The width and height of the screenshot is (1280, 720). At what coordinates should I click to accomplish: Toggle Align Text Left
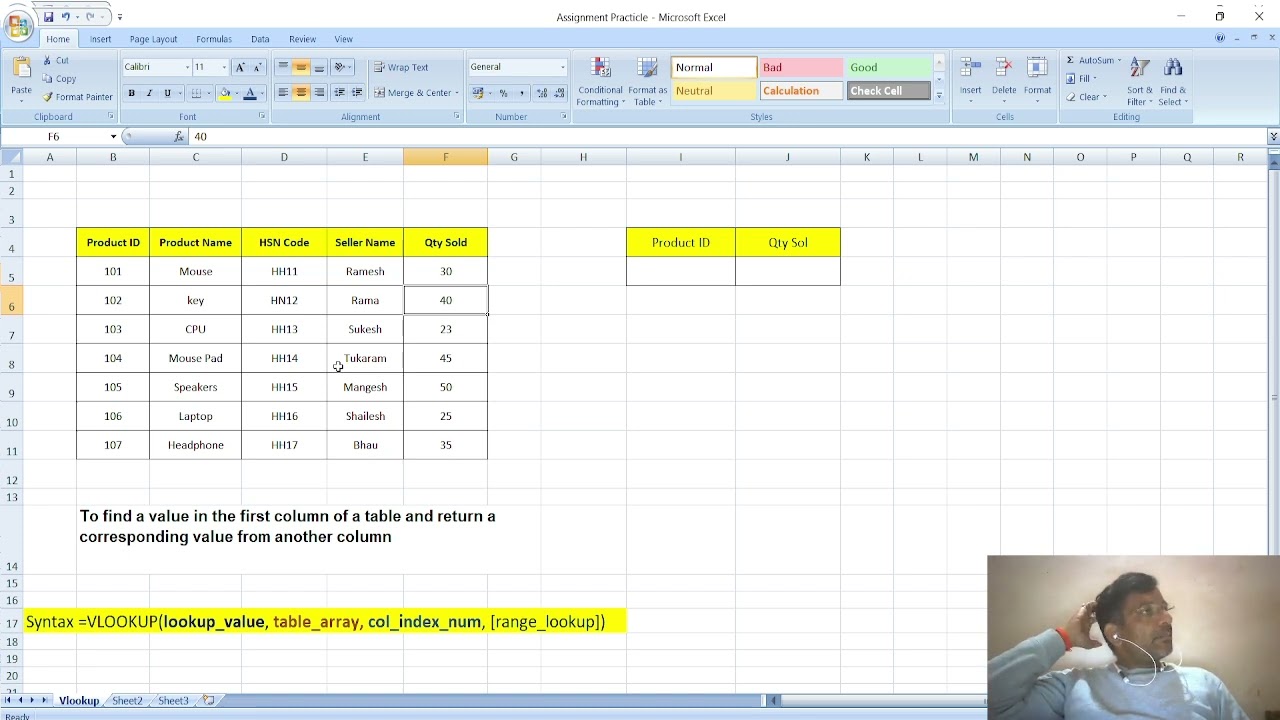tap(283, 93)
